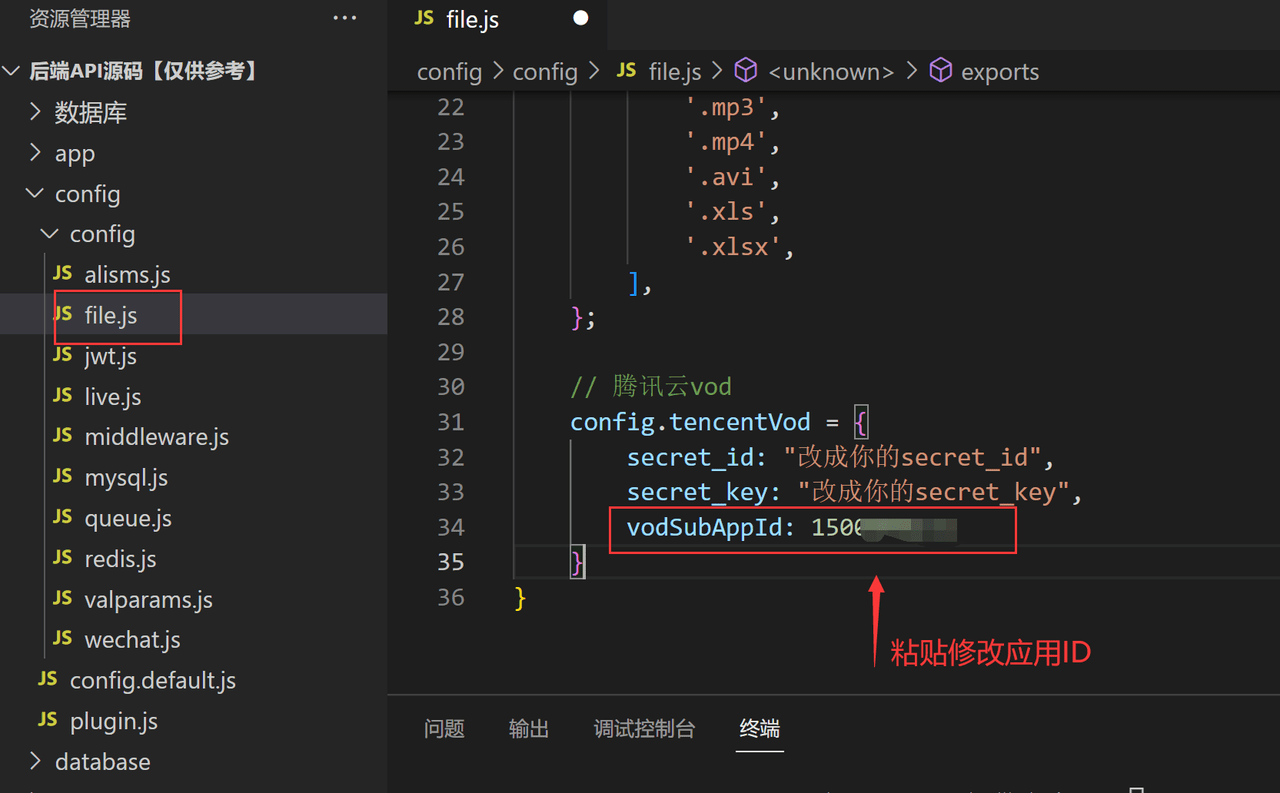The height and width of the screenshot is (793, 1280).
Task: Click config.tencentVod on line 31
Action: point(690,422)
